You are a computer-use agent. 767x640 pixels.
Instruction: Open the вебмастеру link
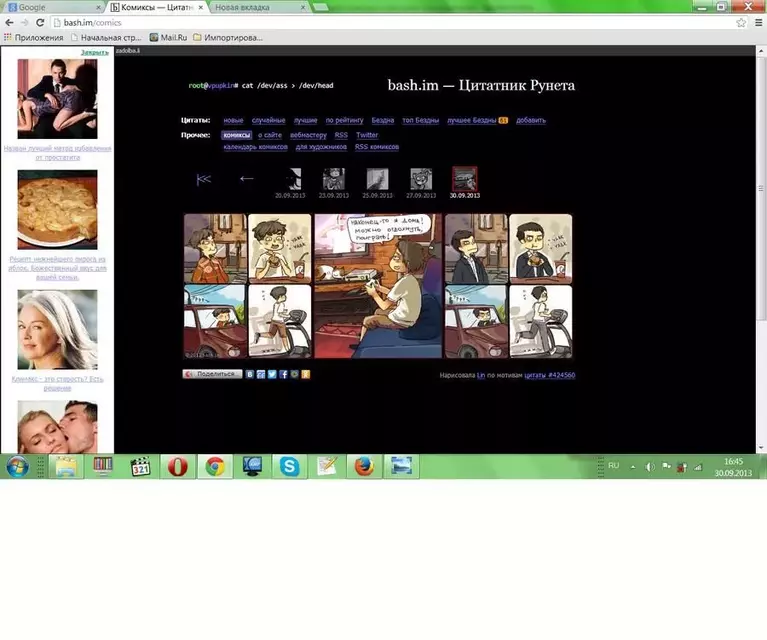308,135
